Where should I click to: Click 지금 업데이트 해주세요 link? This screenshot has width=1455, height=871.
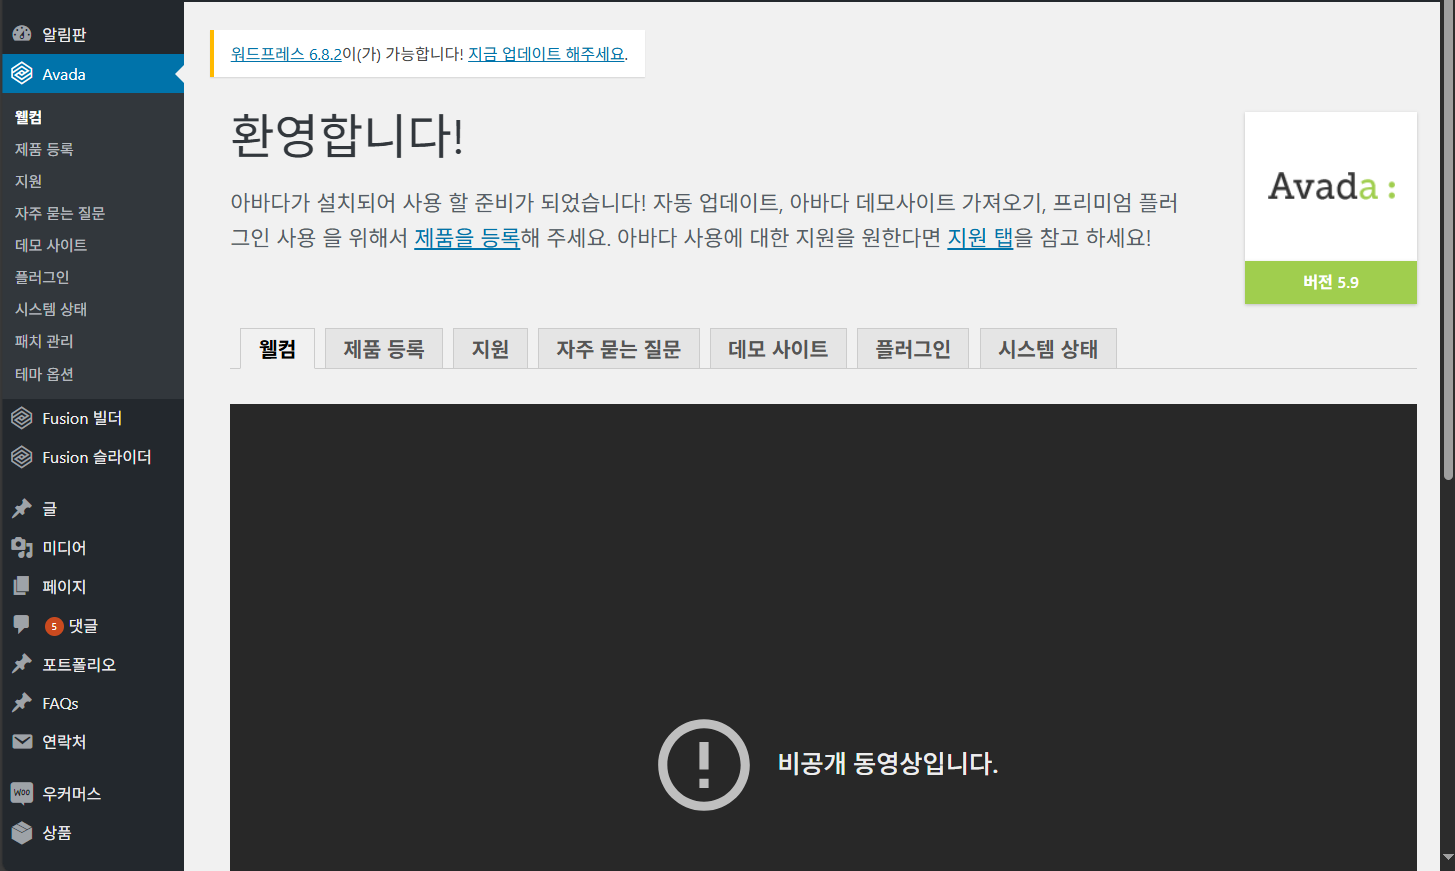pos(546,54)
